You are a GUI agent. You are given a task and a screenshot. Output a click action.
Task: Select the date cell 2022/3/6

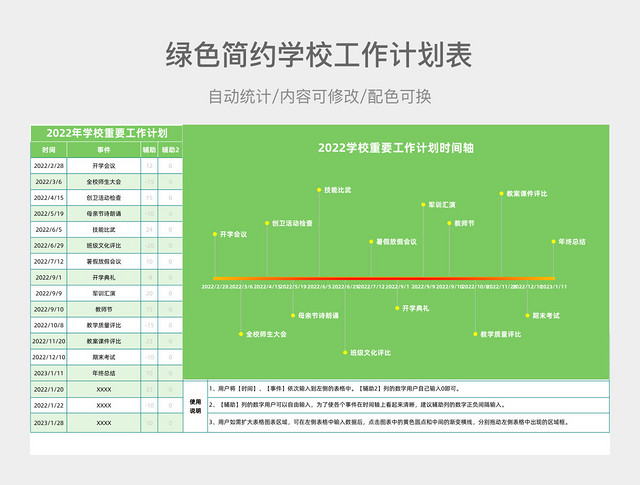(49, 182)
